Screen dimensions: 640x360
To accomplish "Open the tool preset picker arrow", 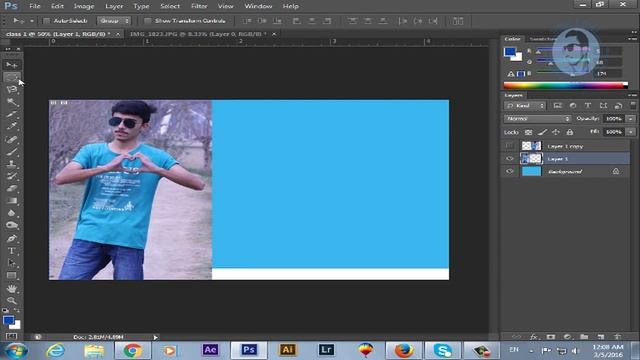I will 32,21.
